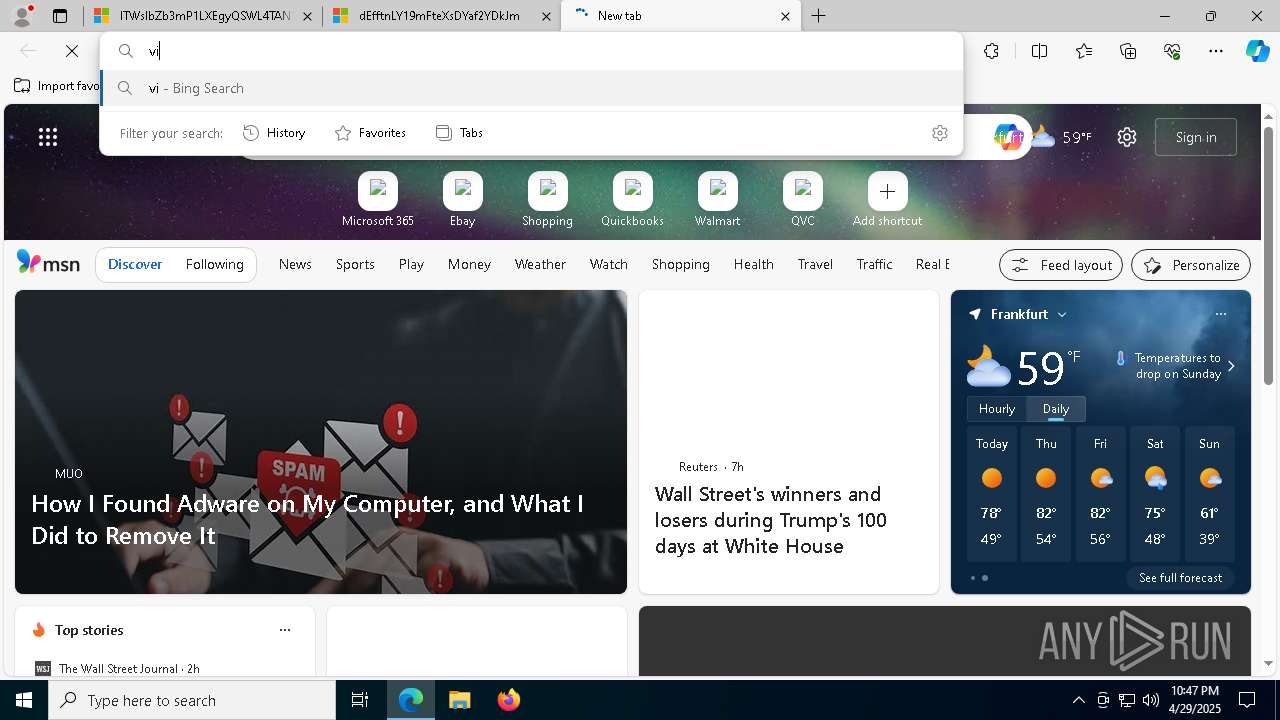Viewport: 1280px width, 720px height.
Task: Switch to the Following feed tab
Action: [214, 264]
